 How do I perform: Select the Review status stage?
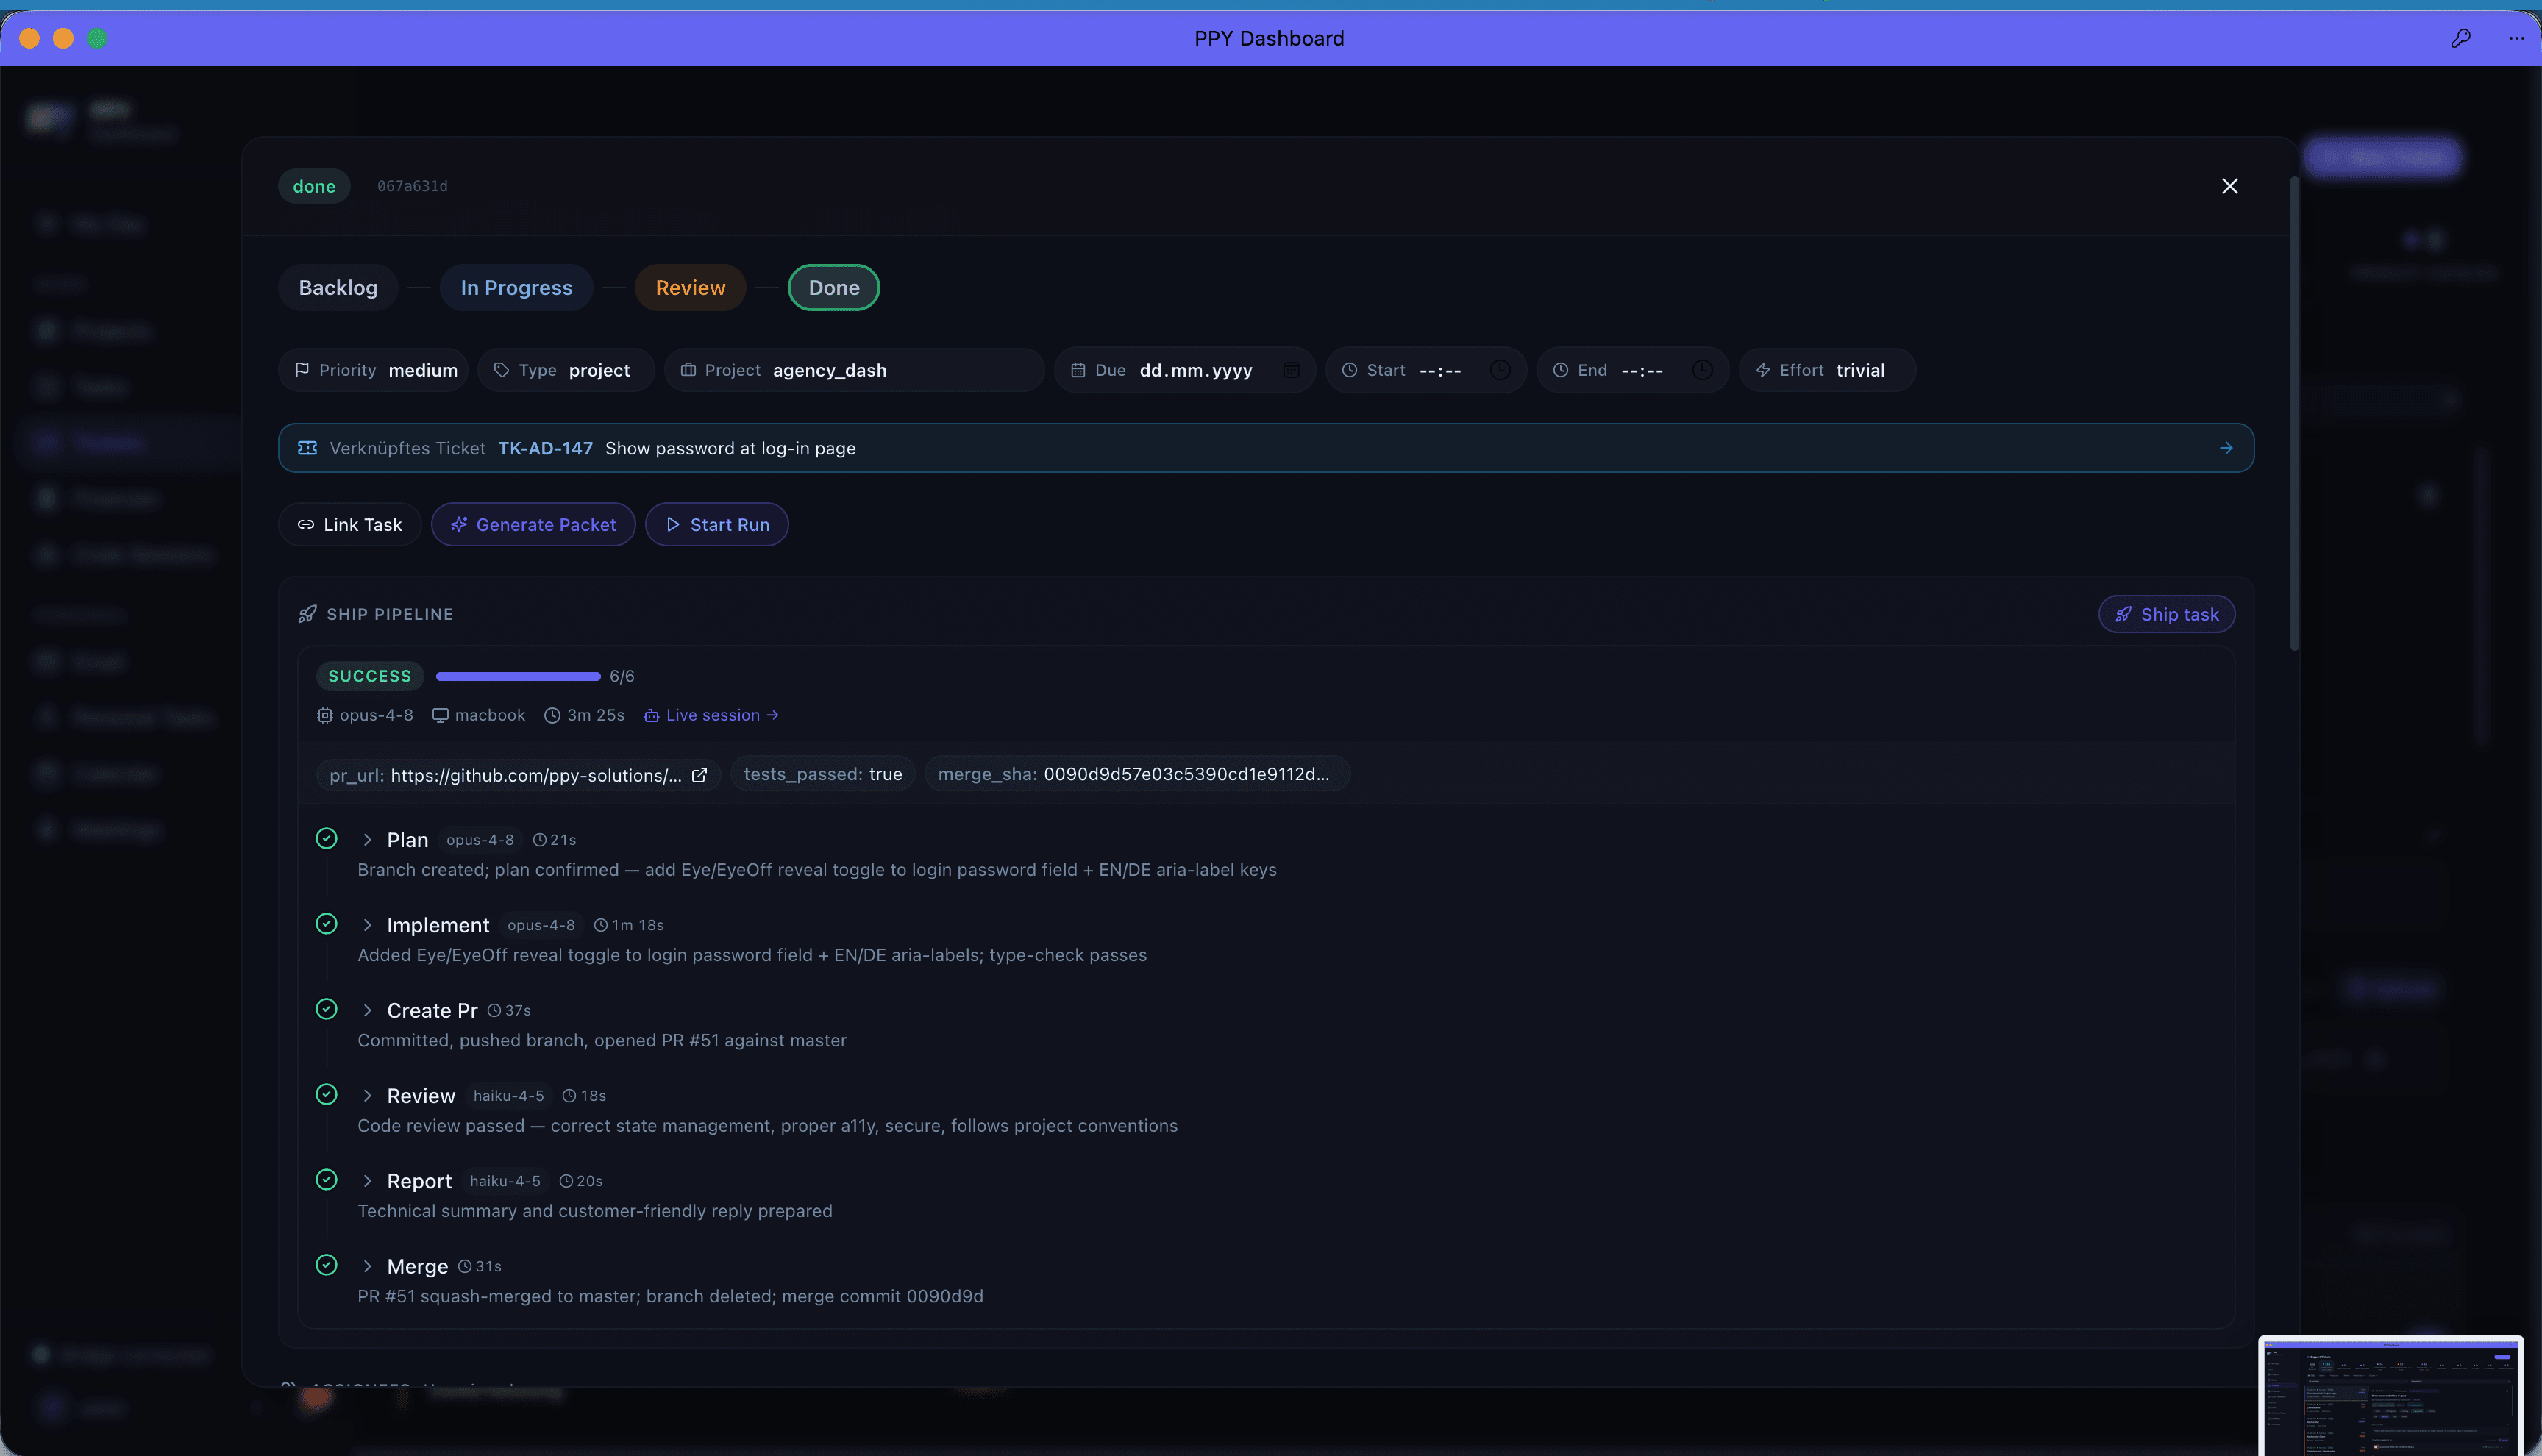pos(690,288)
